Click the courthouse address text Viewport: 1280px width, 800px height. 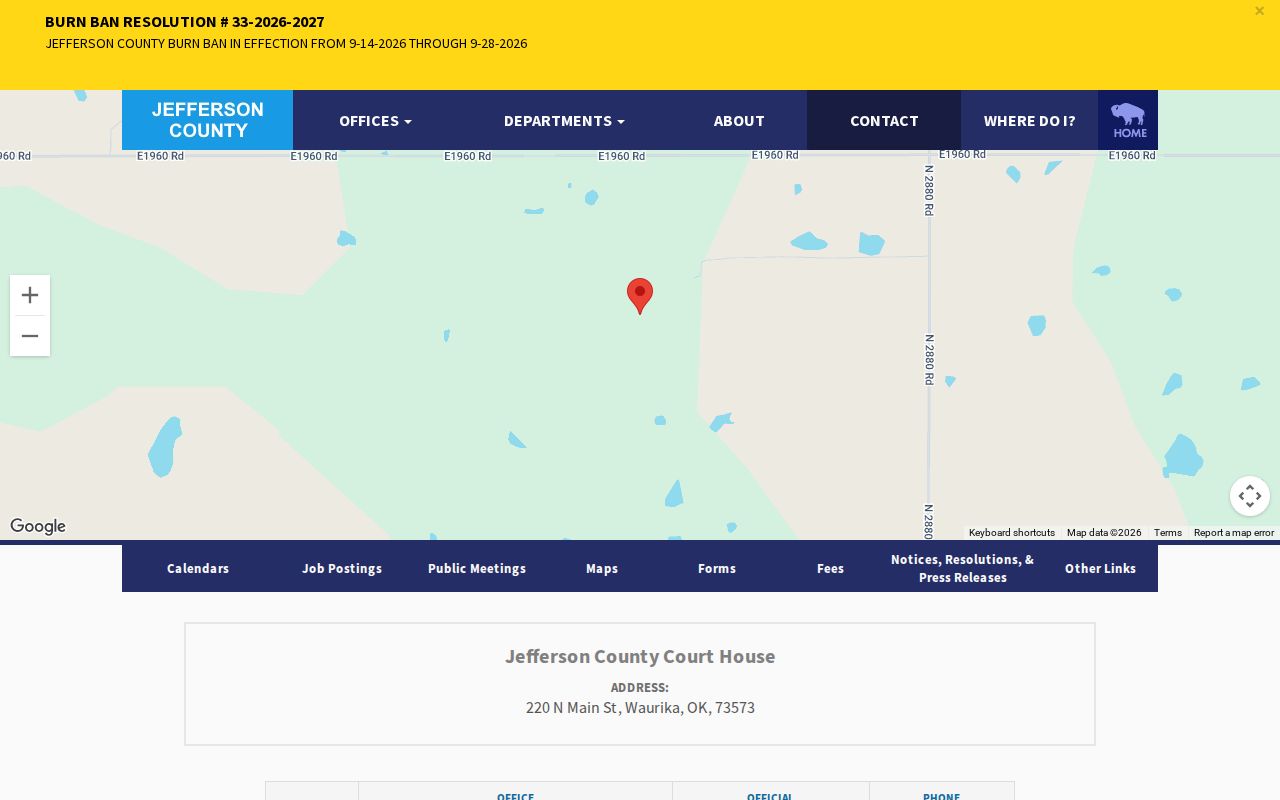pos(640,707)
